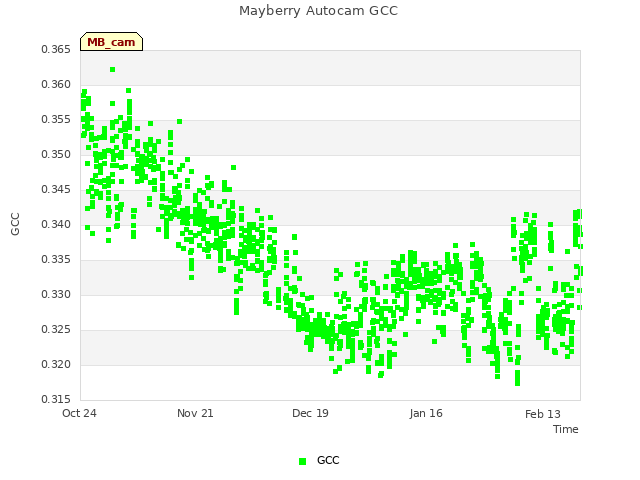This screenshot has width=640, height=480.
Task: Click the 0.365 y-axis value
Action: tap(56, 49)
